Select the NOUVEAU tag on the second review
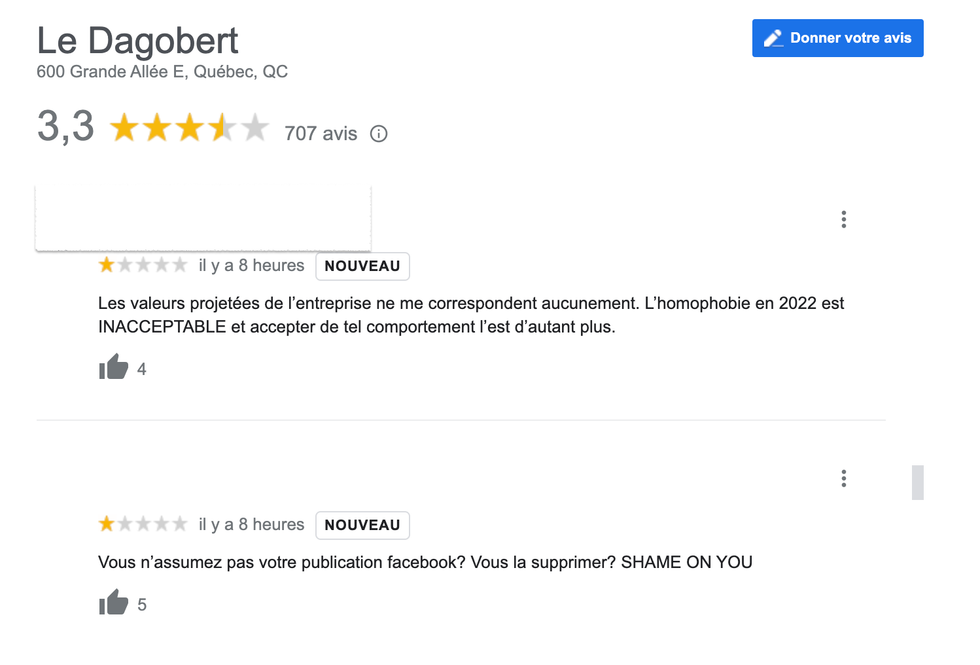 (362, 524)
